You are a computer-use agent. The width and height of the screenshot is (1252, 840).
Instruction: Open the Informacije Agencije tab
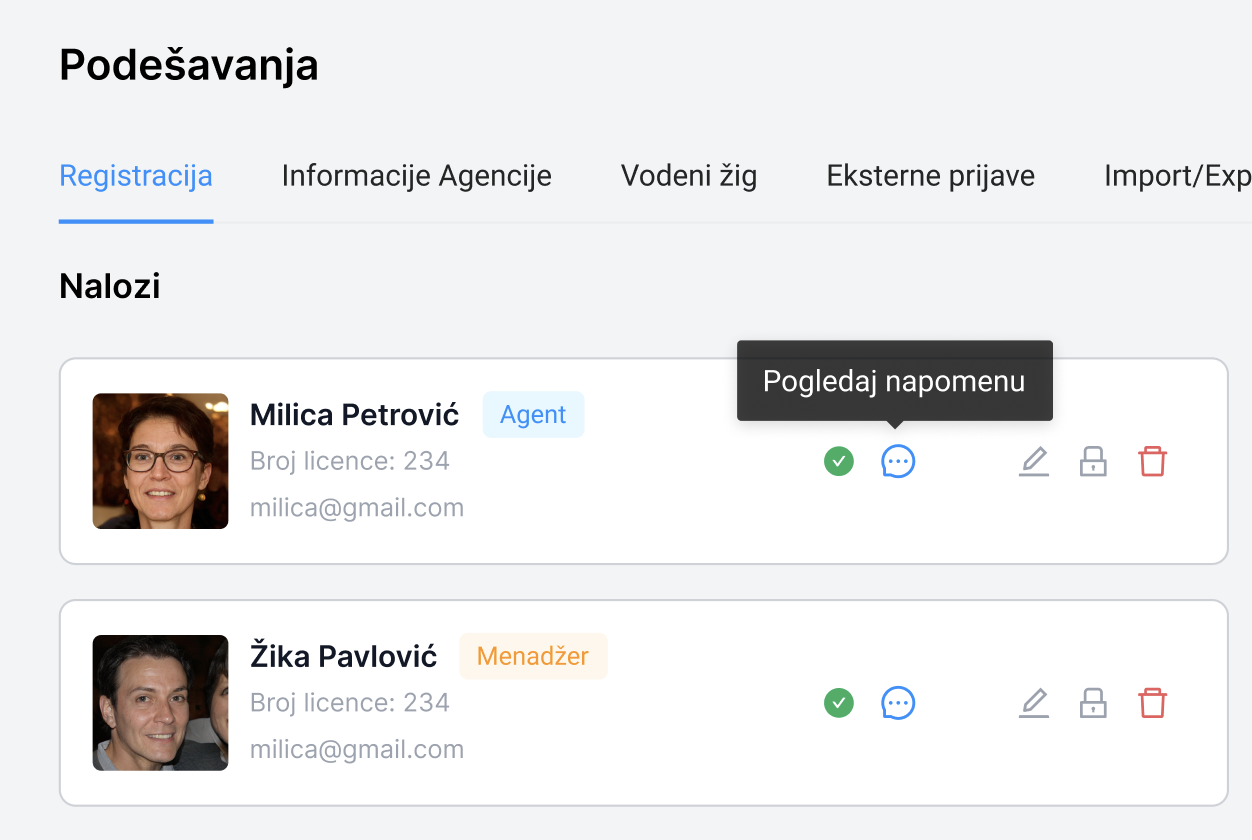(416, 176)
